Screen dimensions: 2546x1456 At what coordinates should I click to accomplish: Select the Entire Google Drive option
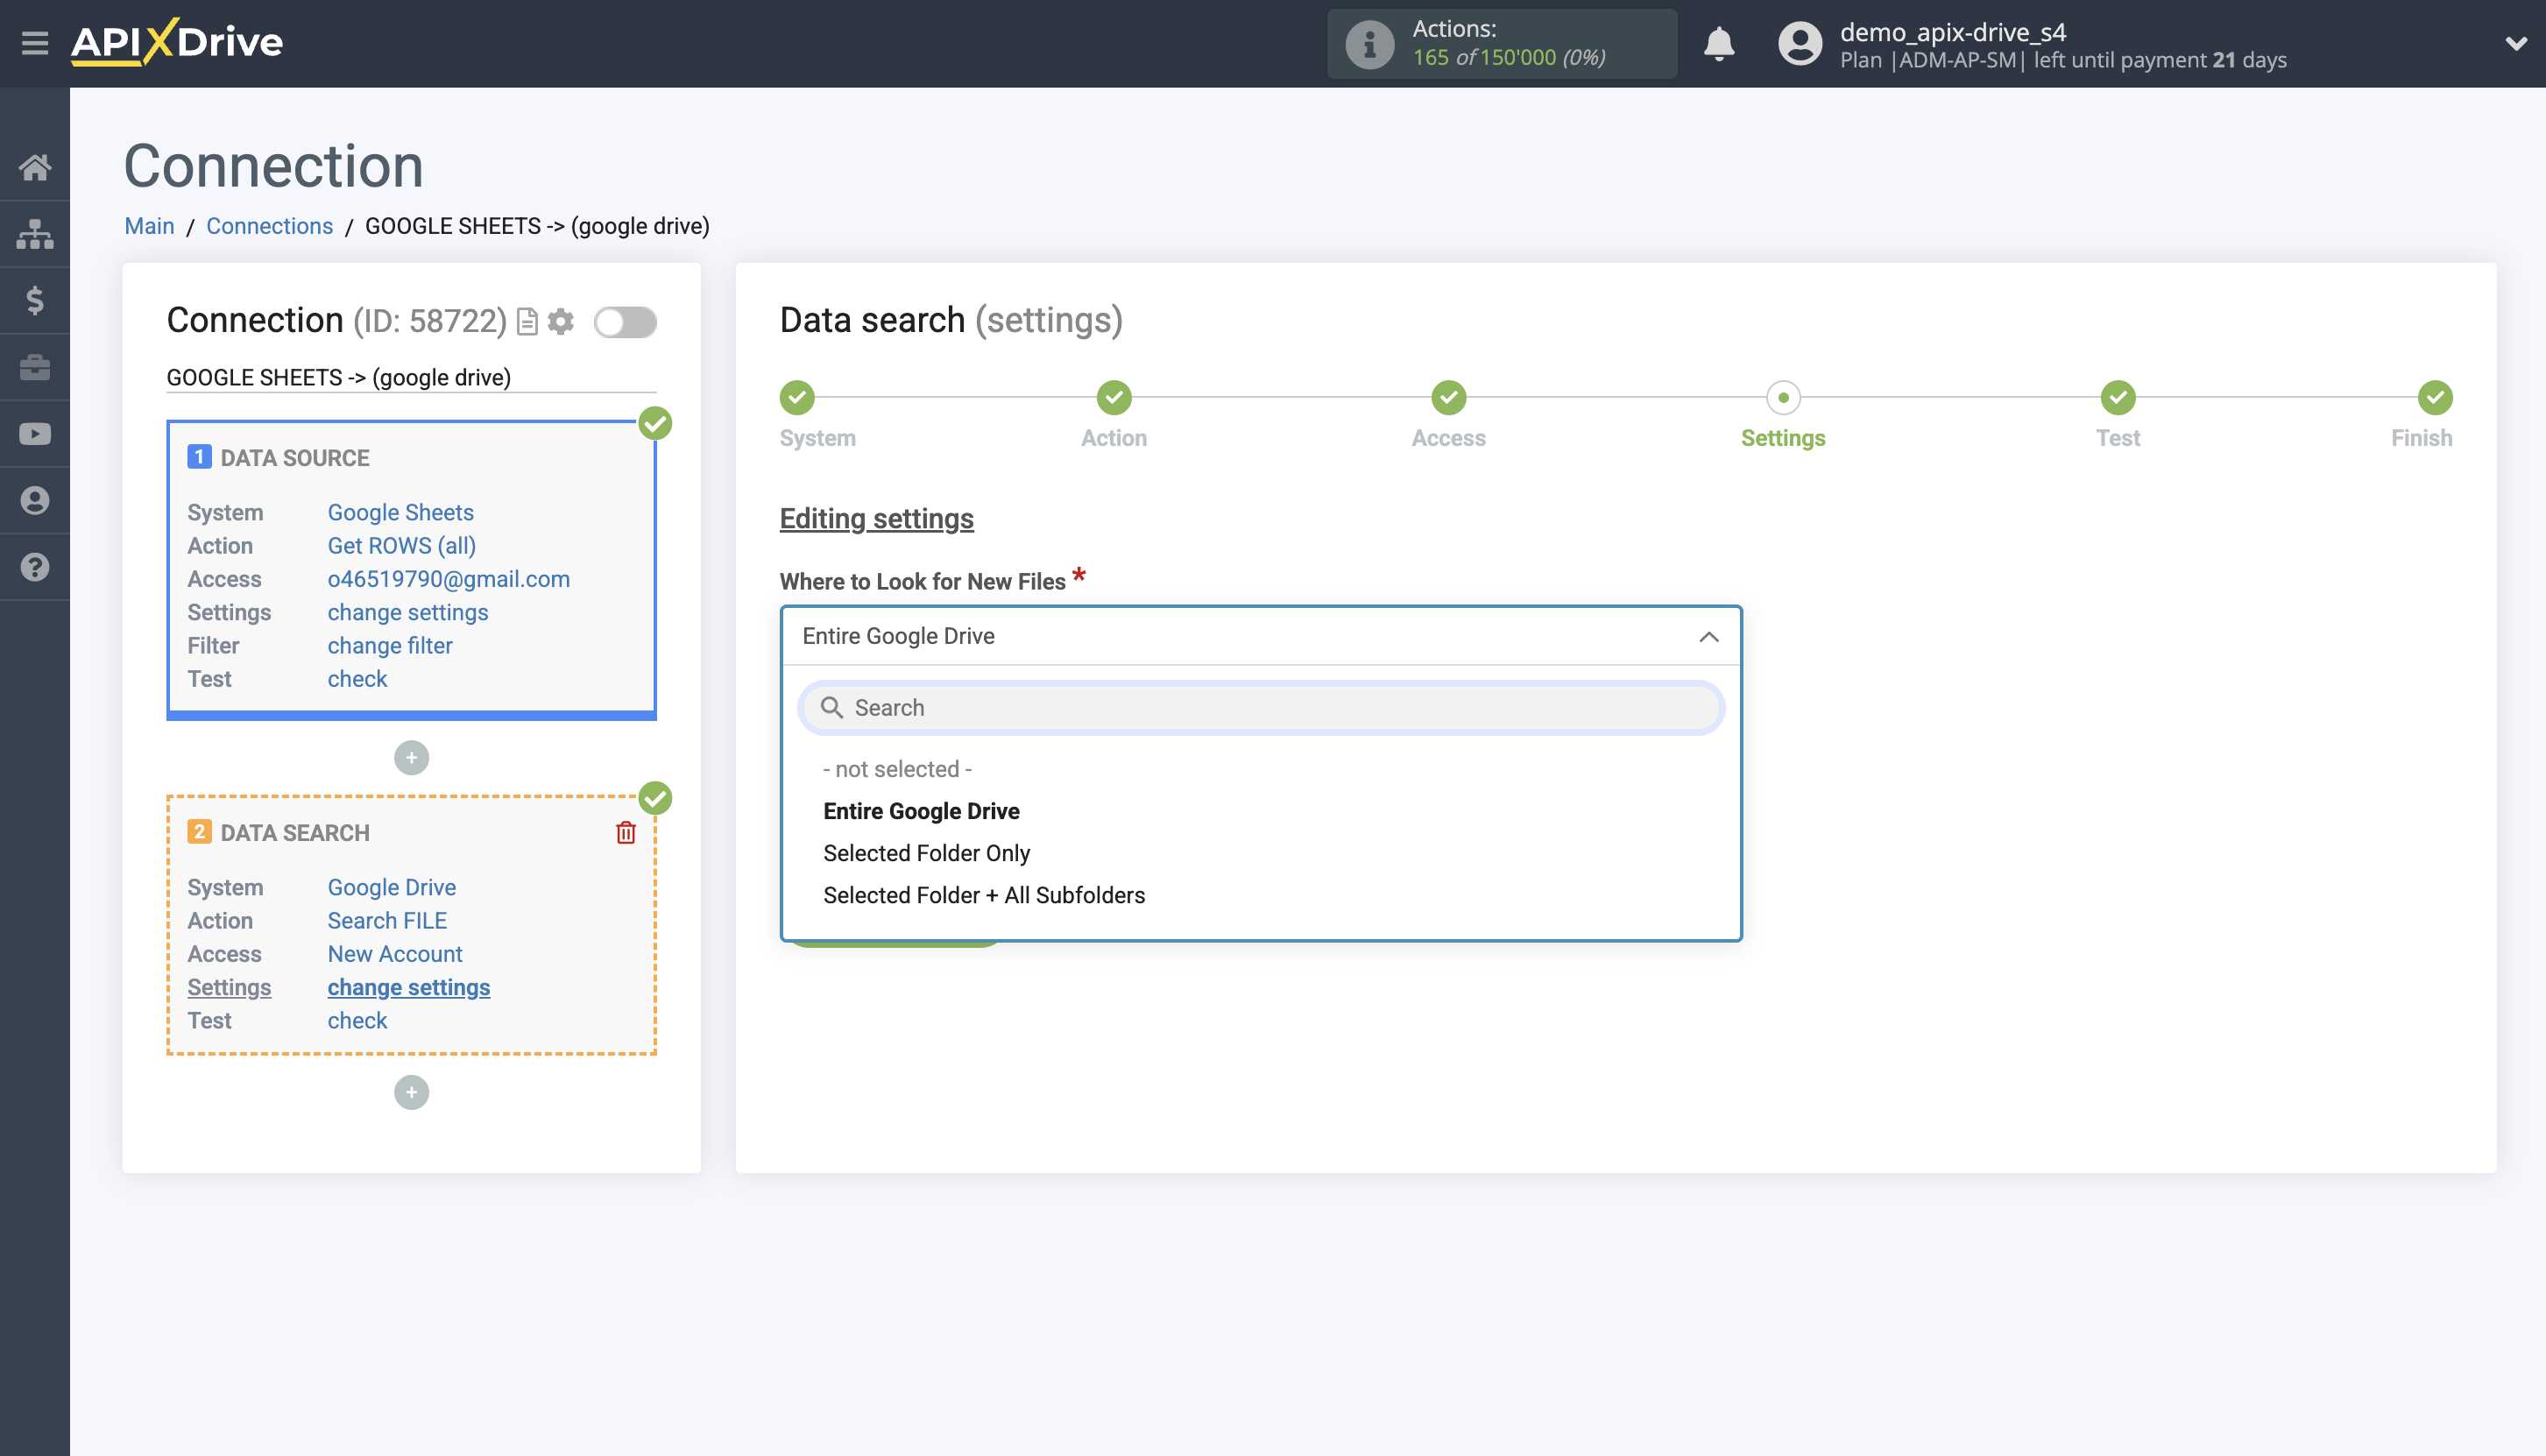pos(921,811)
